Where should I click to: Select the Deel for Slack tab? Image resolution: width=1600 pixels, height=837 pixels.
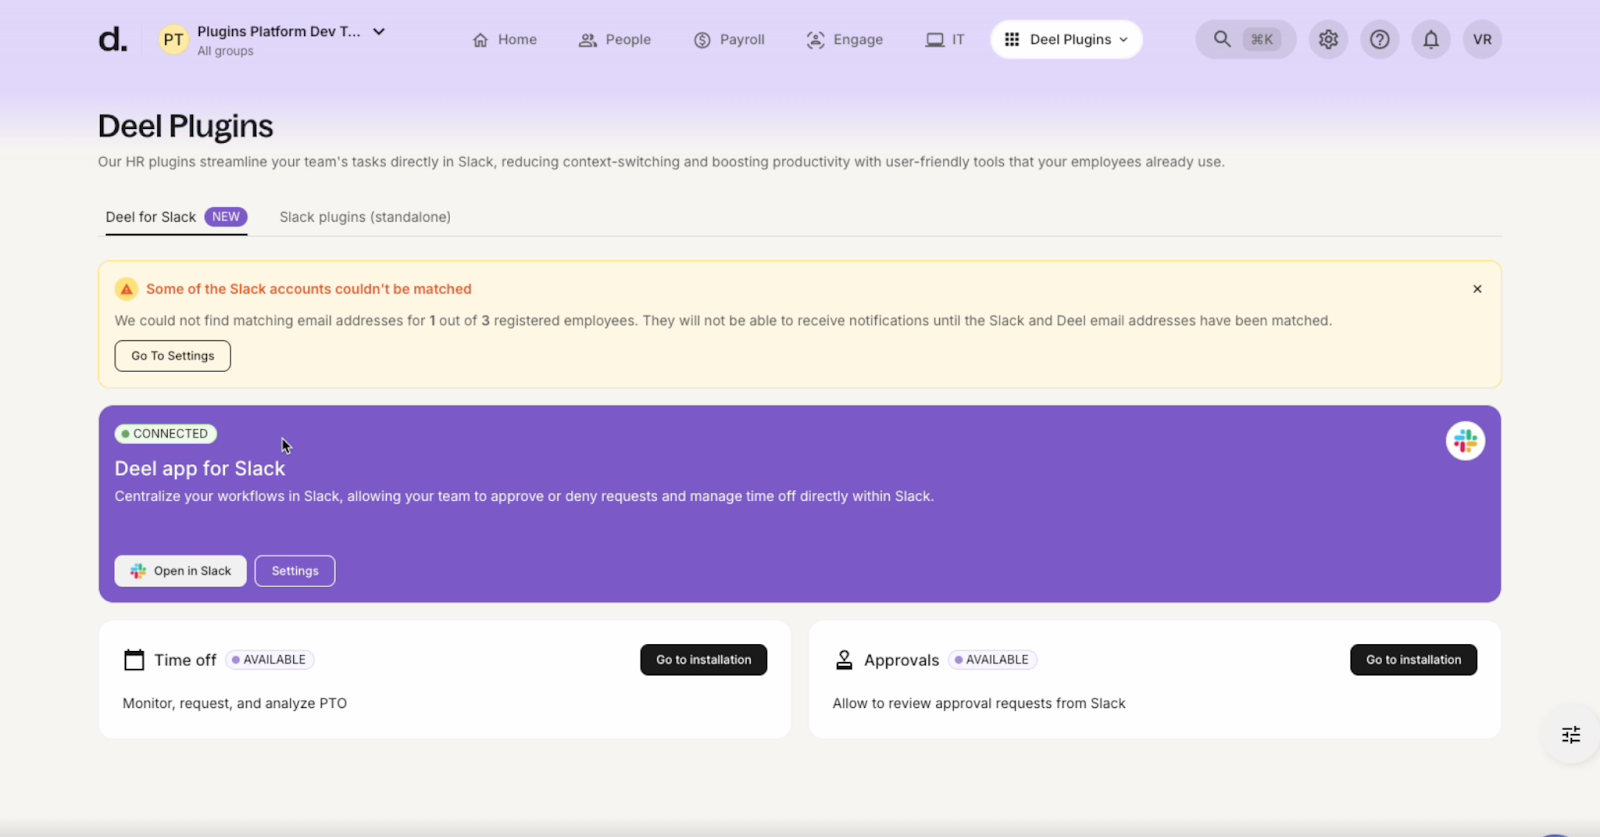pos(152,217)
